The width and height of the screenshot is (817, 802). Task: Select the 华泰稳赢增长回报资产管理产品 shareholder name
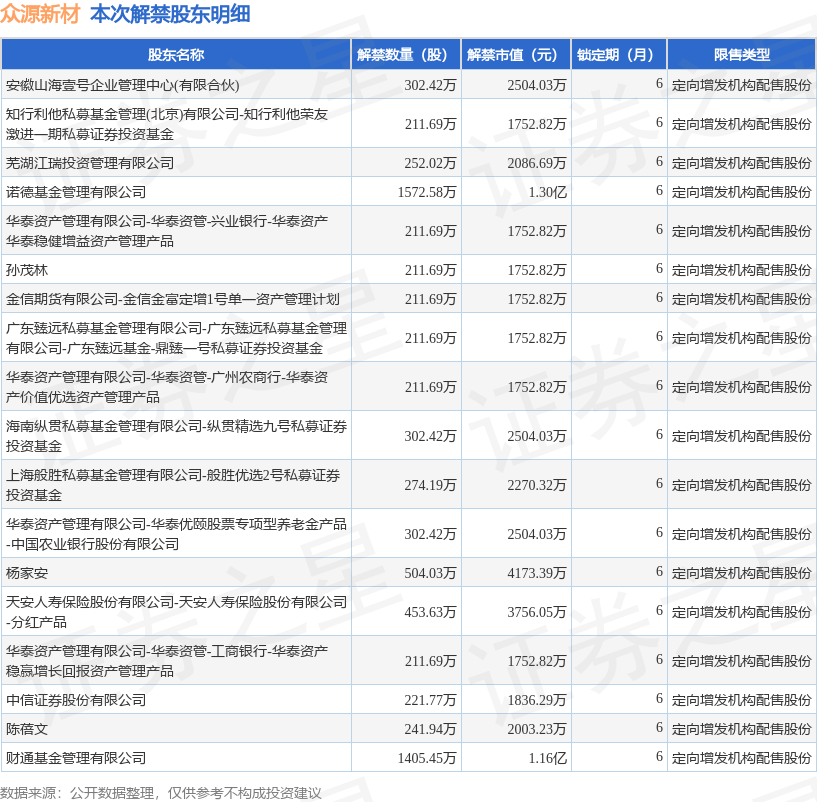point(167,661)
